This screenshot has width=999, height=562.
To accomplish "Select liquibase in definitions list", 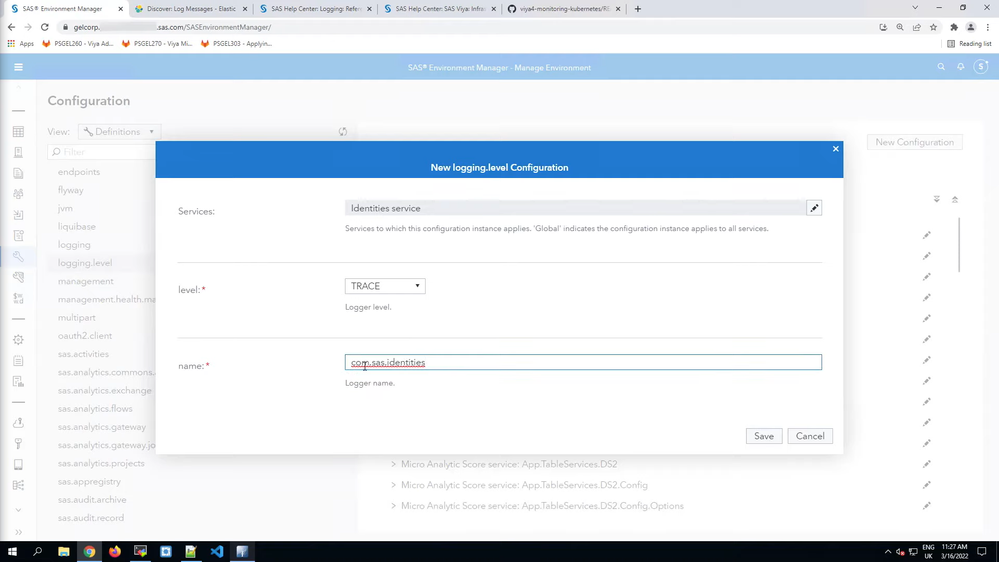I will point(76,226).
